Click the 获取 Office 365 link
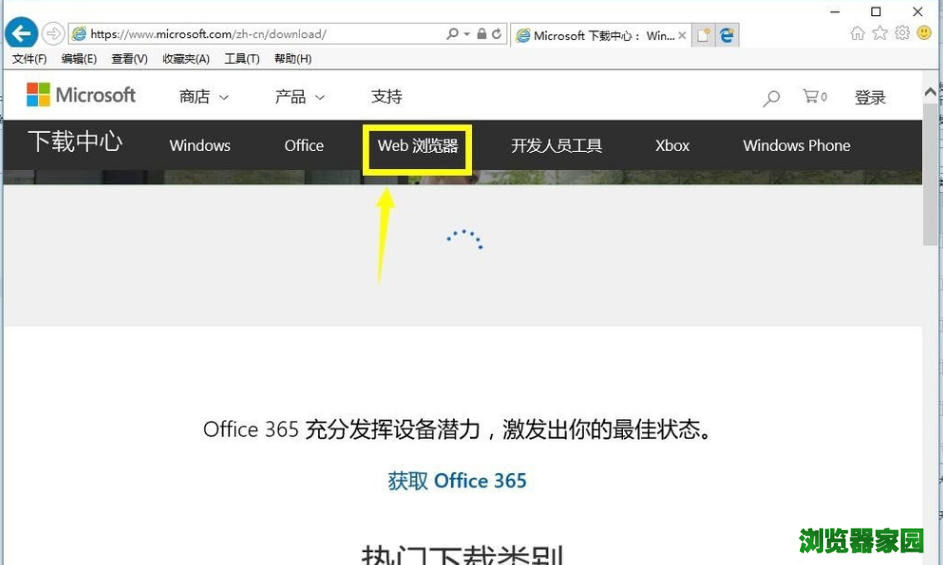The image size is (943, 565). pyautogui.click(x=457, y=481)
